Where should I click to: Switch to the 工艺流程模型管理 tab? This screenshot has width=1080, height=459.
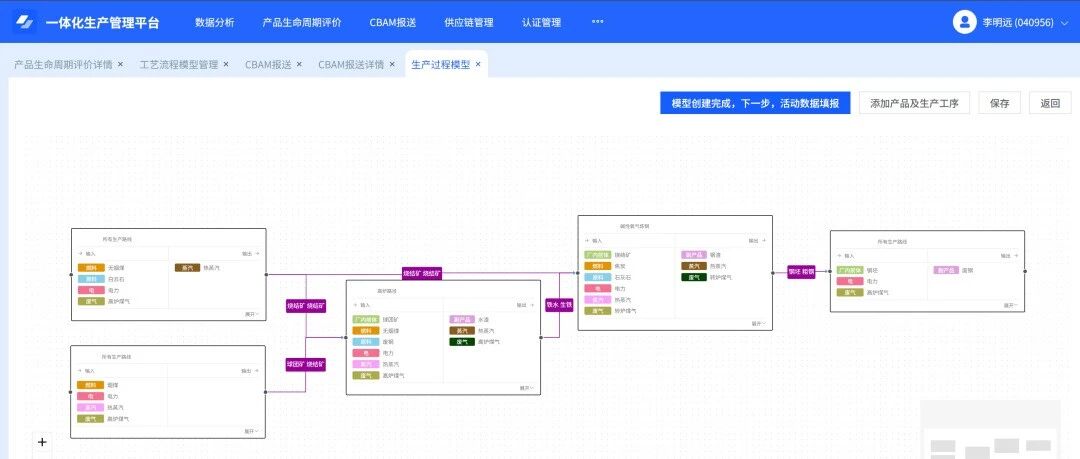(178, 64)
